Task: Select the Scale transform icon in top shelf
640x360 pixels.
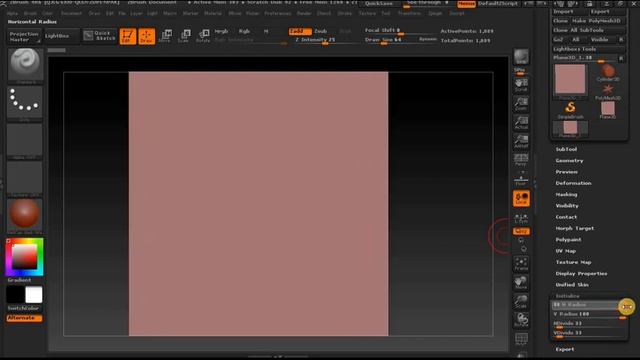Action: pyautogui.click(x=184, y=36)
